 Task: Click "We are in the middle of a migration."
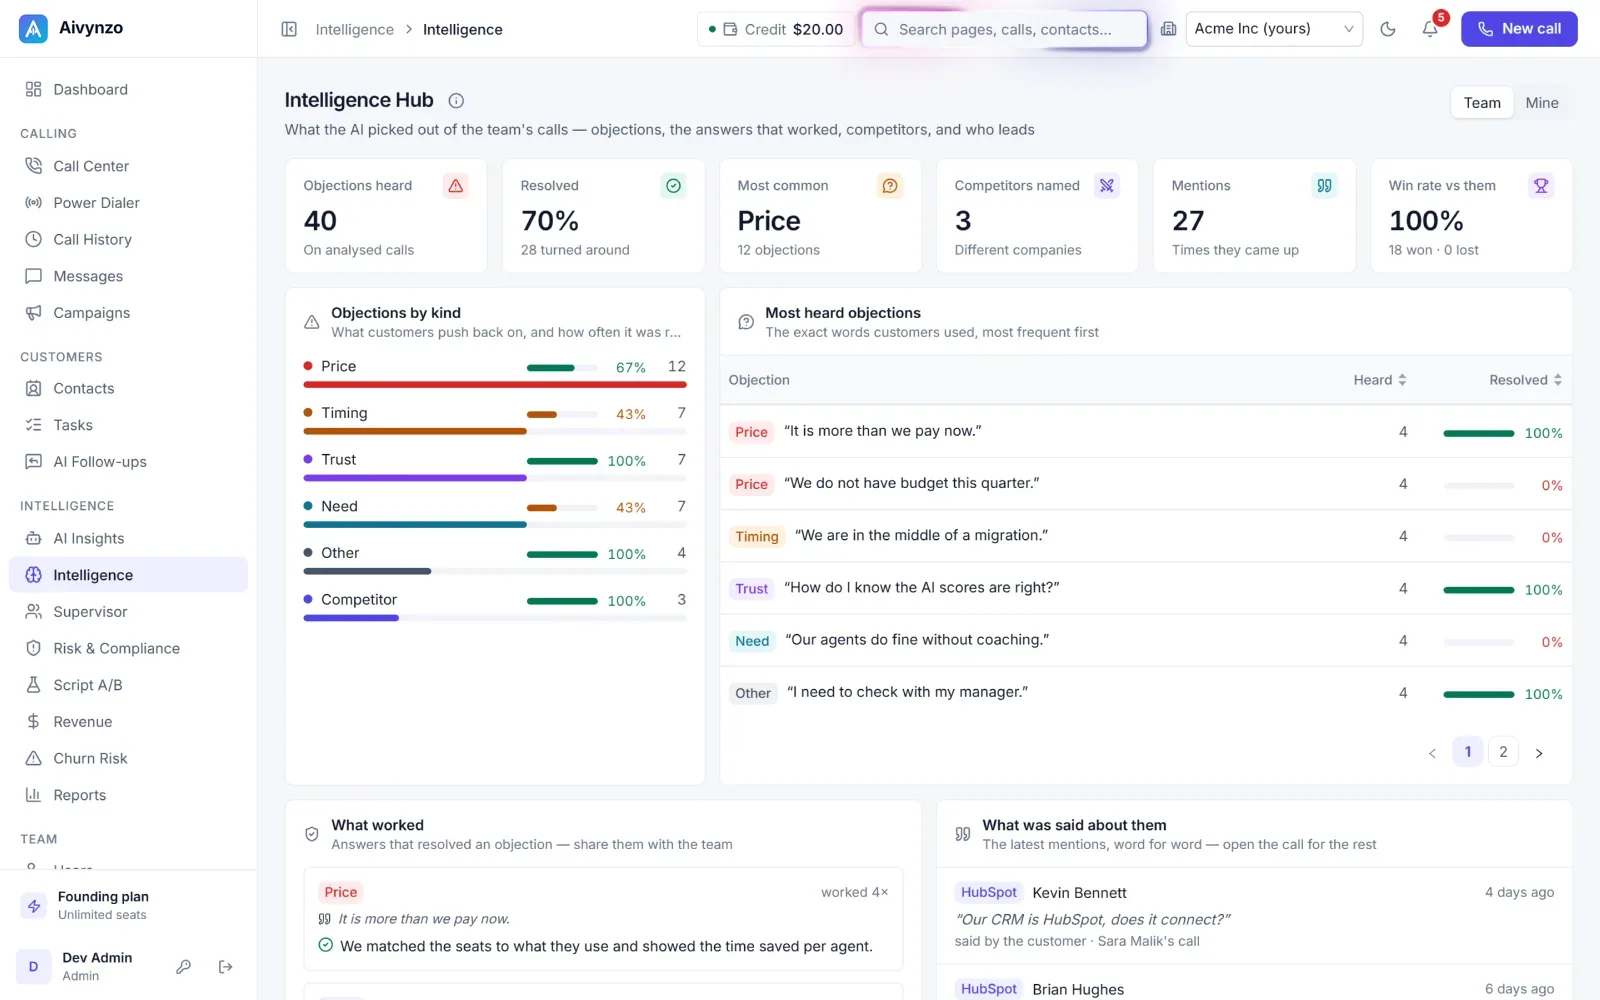click(921, 535)
